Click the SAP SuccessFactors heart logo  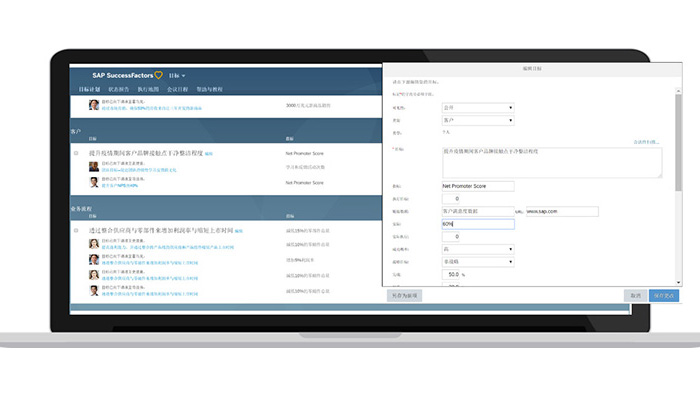pos(158,75)
